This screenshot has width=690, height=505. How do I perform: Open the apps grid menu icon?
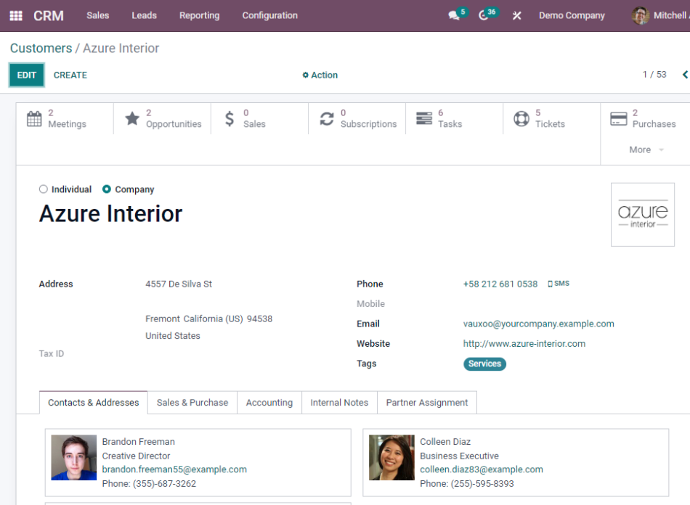[x=16, y=16]
